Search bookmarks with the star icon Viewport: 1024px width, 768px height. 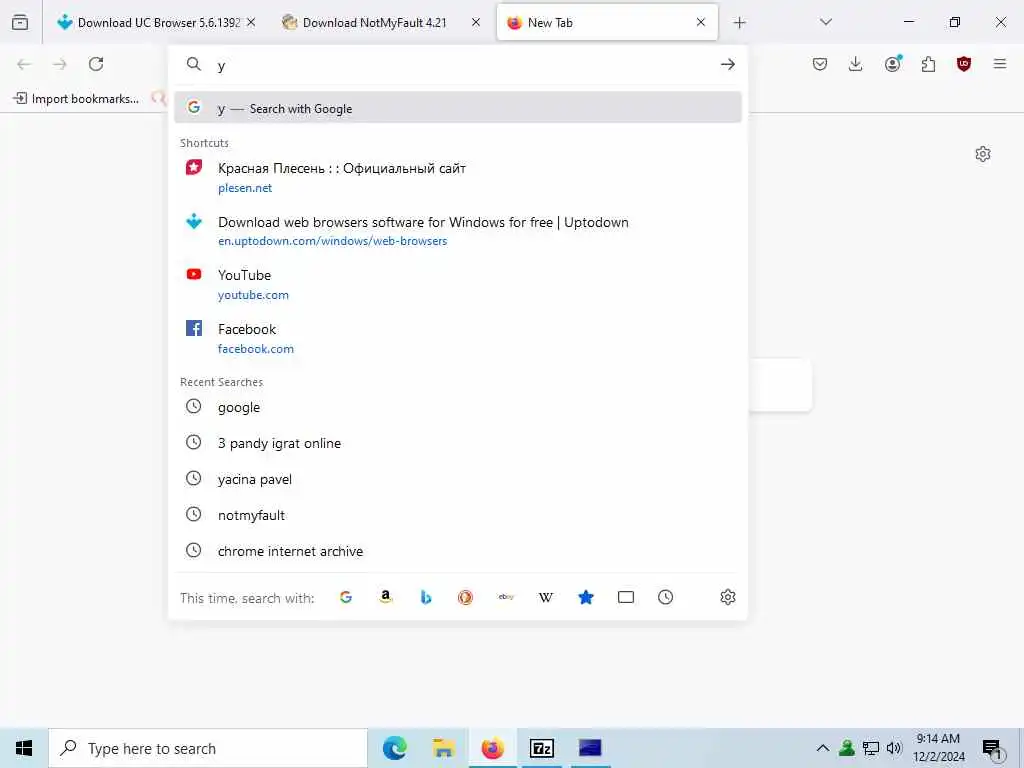586,597
